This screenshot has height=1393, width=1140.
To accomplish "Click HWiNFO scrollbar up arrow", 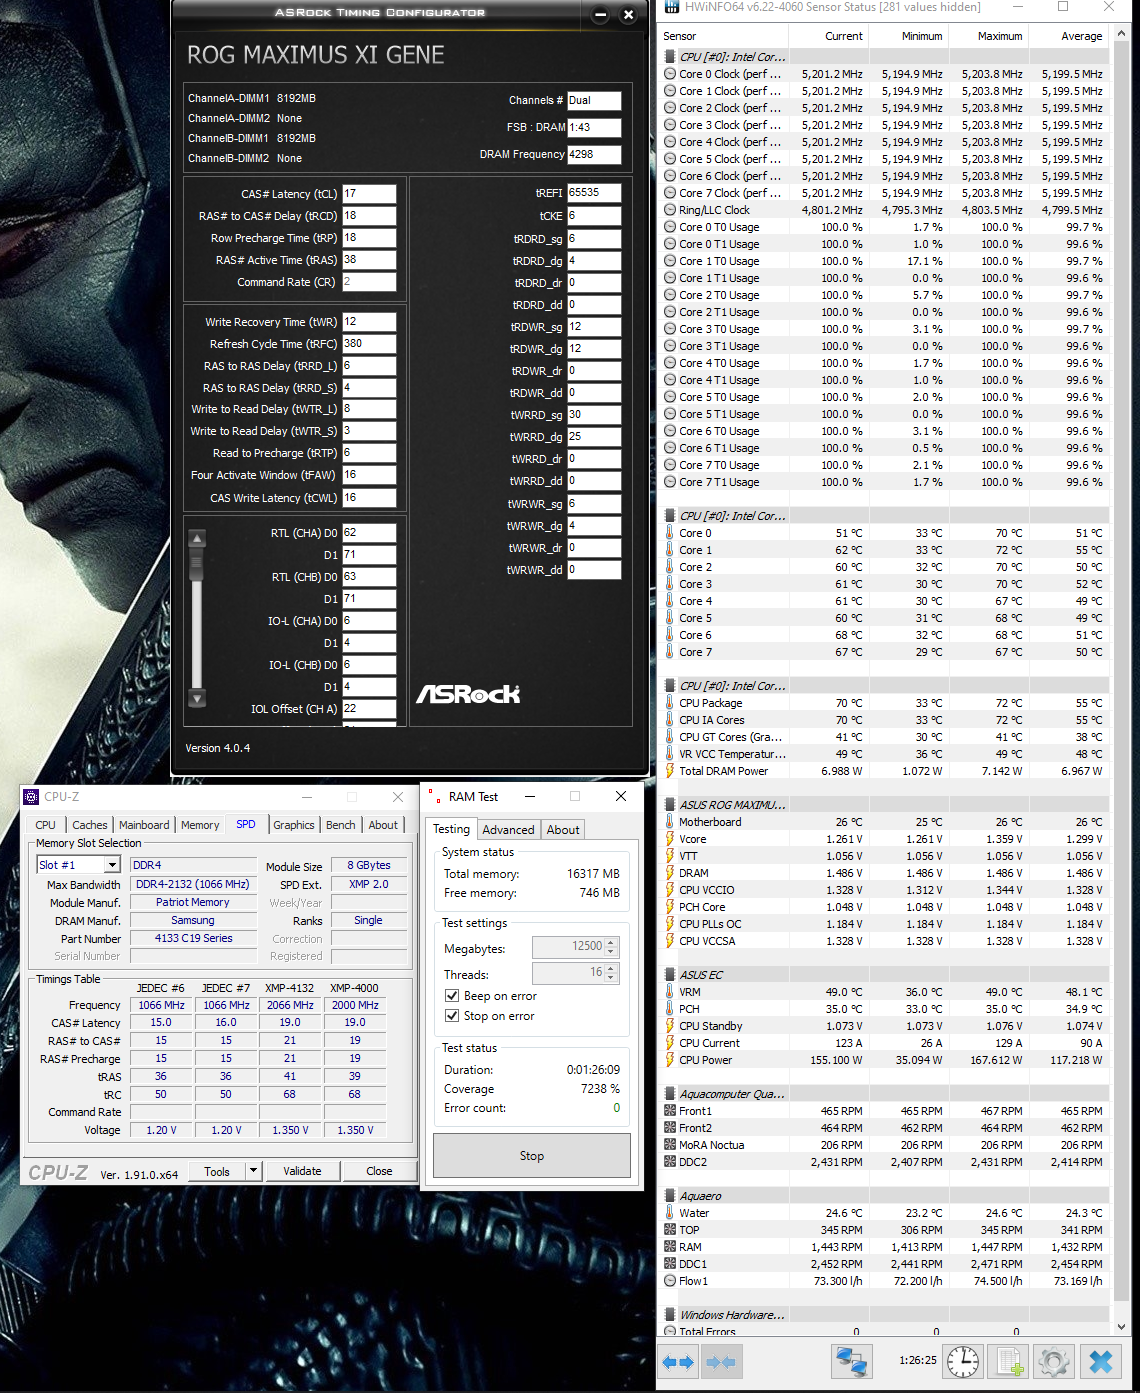I will (x=1122, y=33).
